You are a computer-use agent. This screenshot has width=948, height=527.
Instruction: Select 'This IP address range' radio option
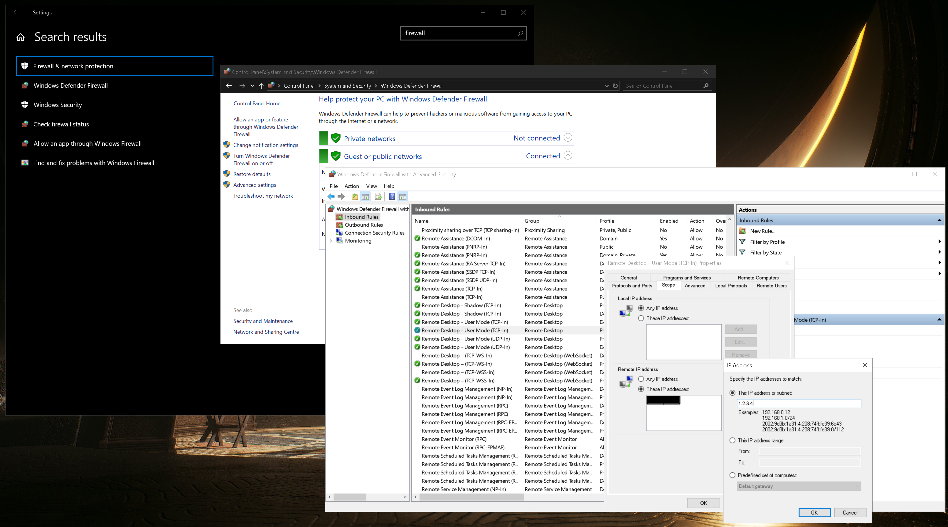[732, 440]
